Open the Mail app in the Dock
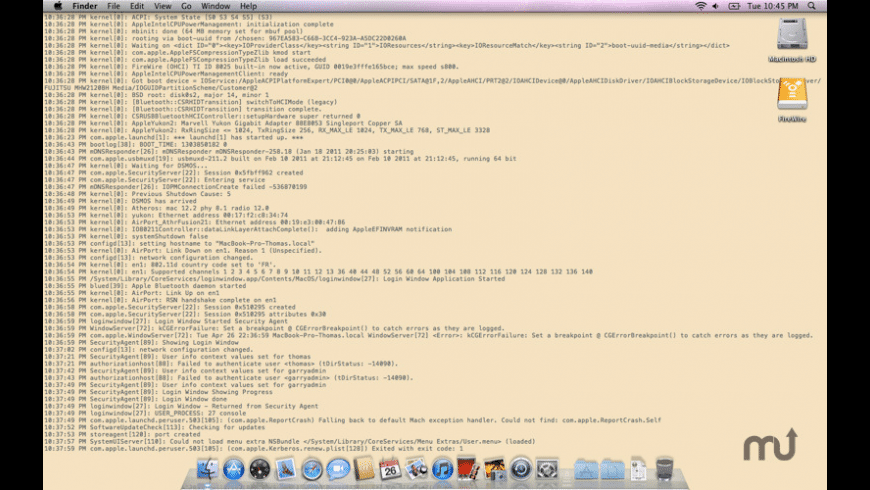870x490 pixels. pos(286,469)
